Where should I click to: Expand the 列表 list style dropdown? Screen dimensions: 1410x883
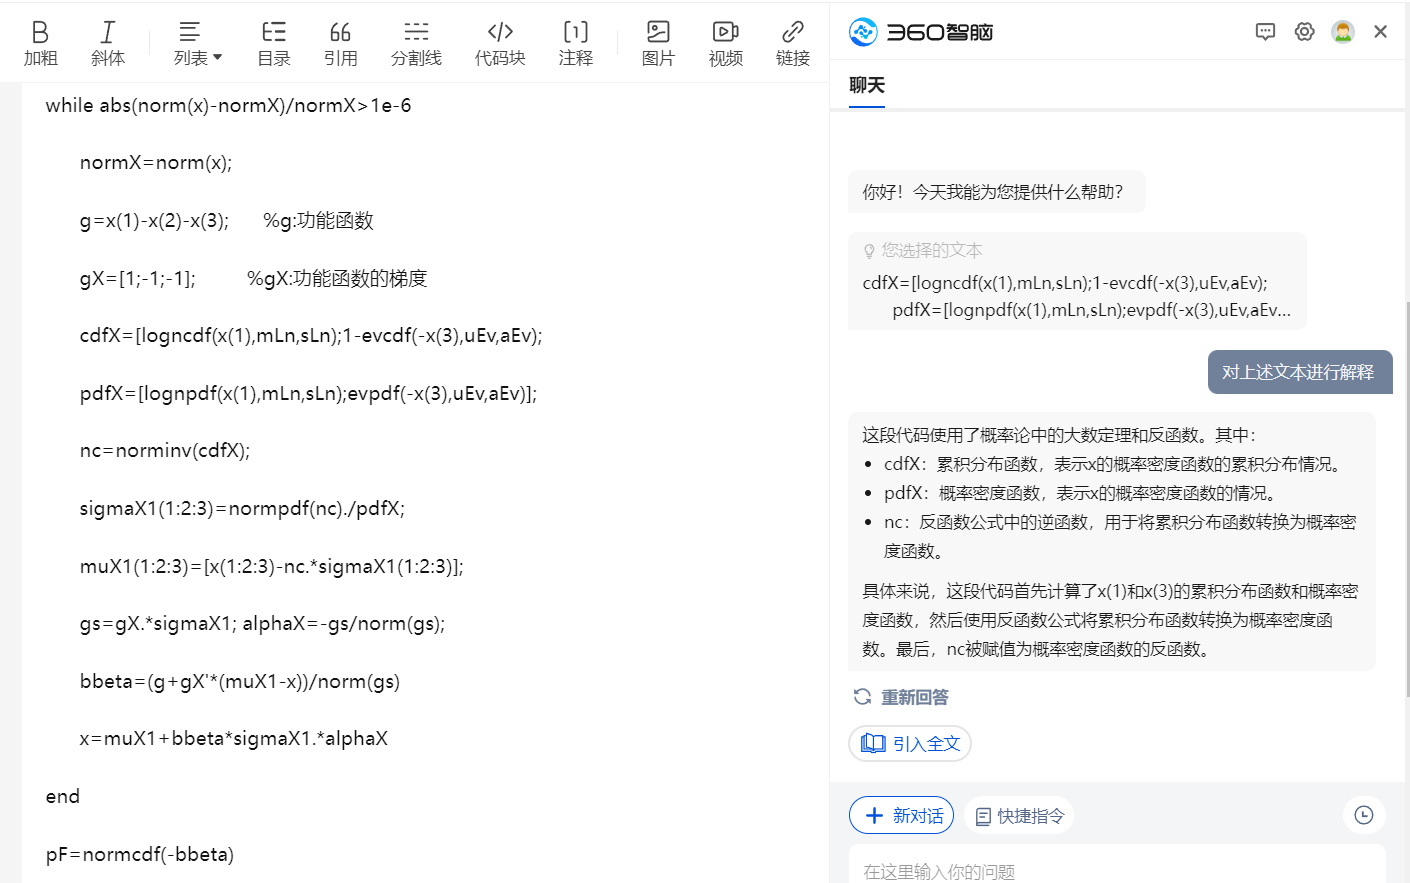click(195, 41)
